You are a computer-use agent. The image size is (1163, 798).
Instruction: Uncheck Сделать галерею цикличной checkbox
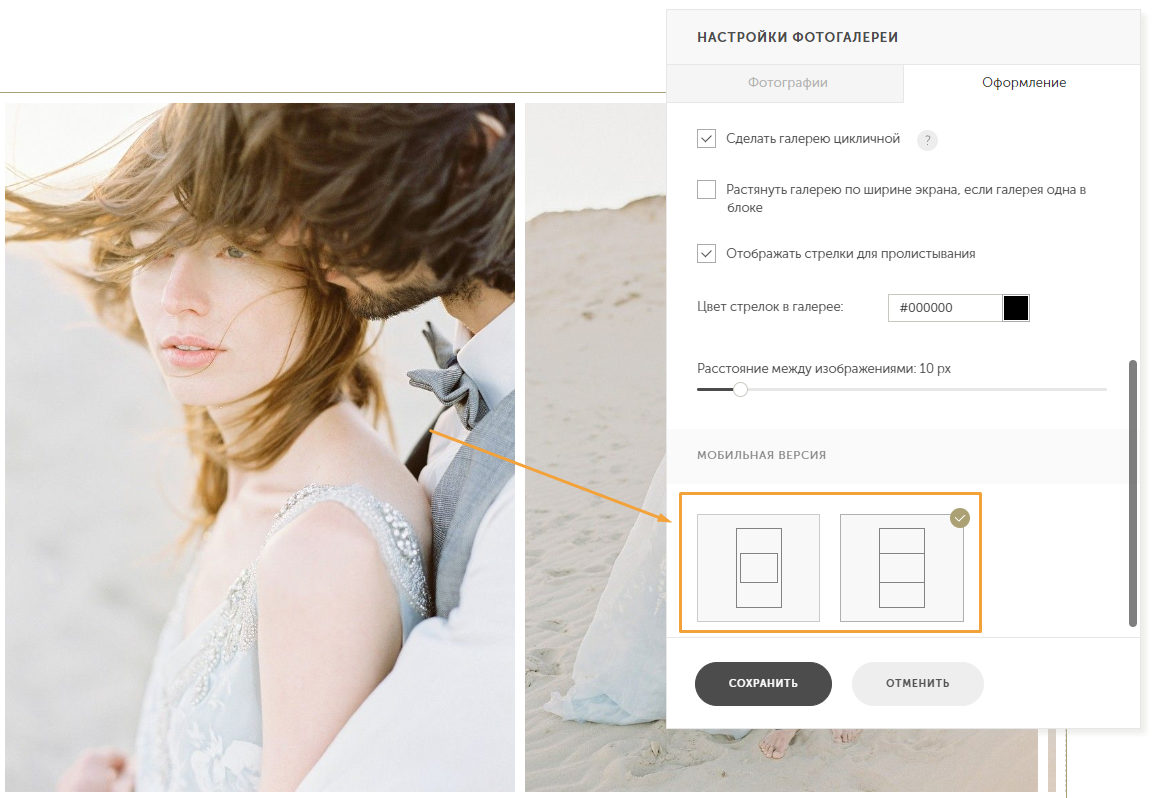[x=706, y=139]
